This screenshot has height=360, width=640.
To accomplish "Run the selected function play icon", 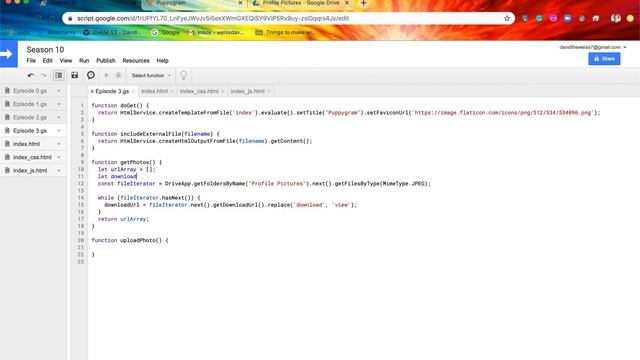I will click(107, 75).
